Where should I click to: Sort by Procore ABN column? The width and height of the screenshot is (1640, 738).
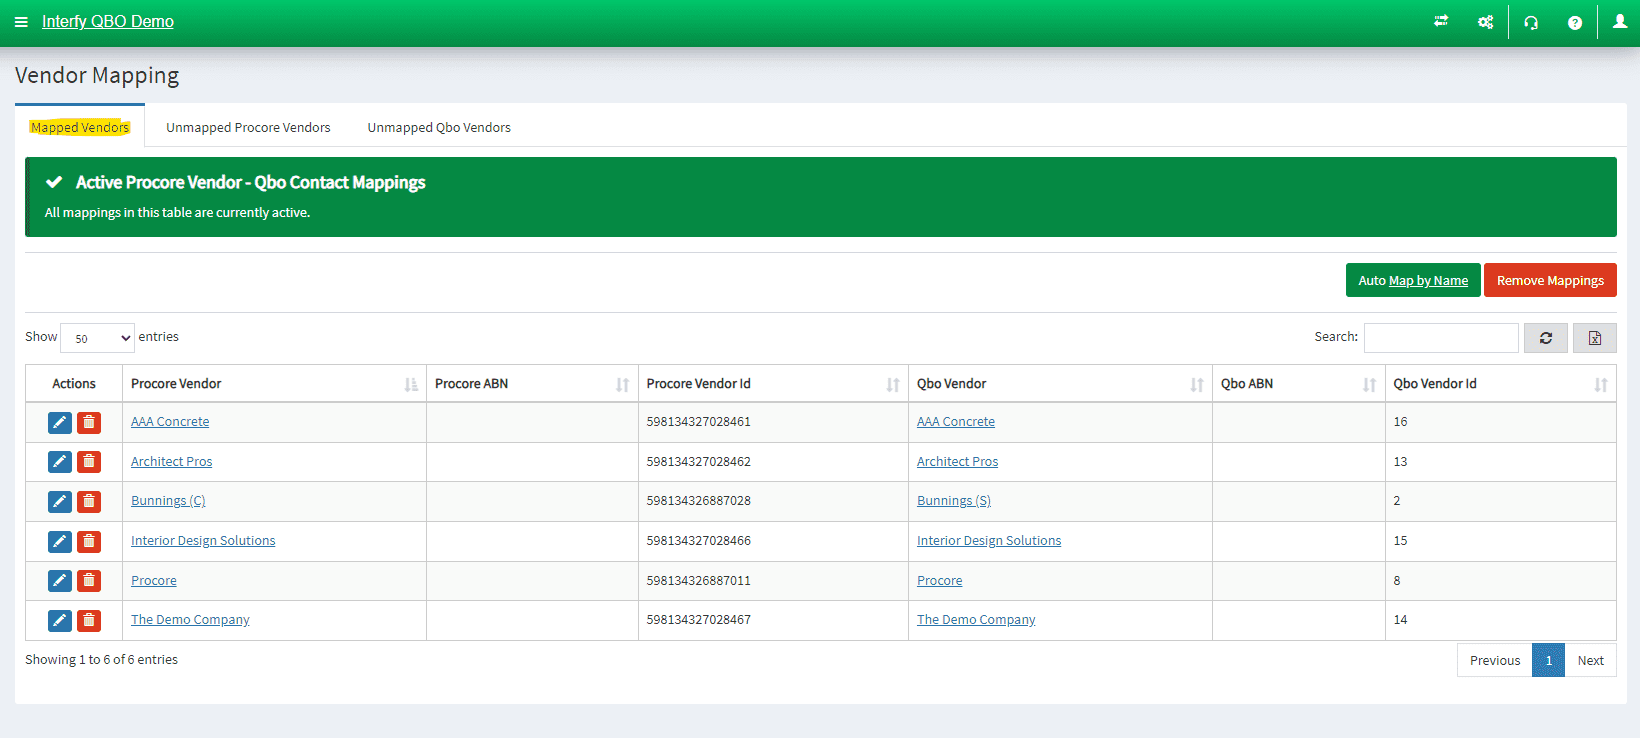tap(532, 384)
